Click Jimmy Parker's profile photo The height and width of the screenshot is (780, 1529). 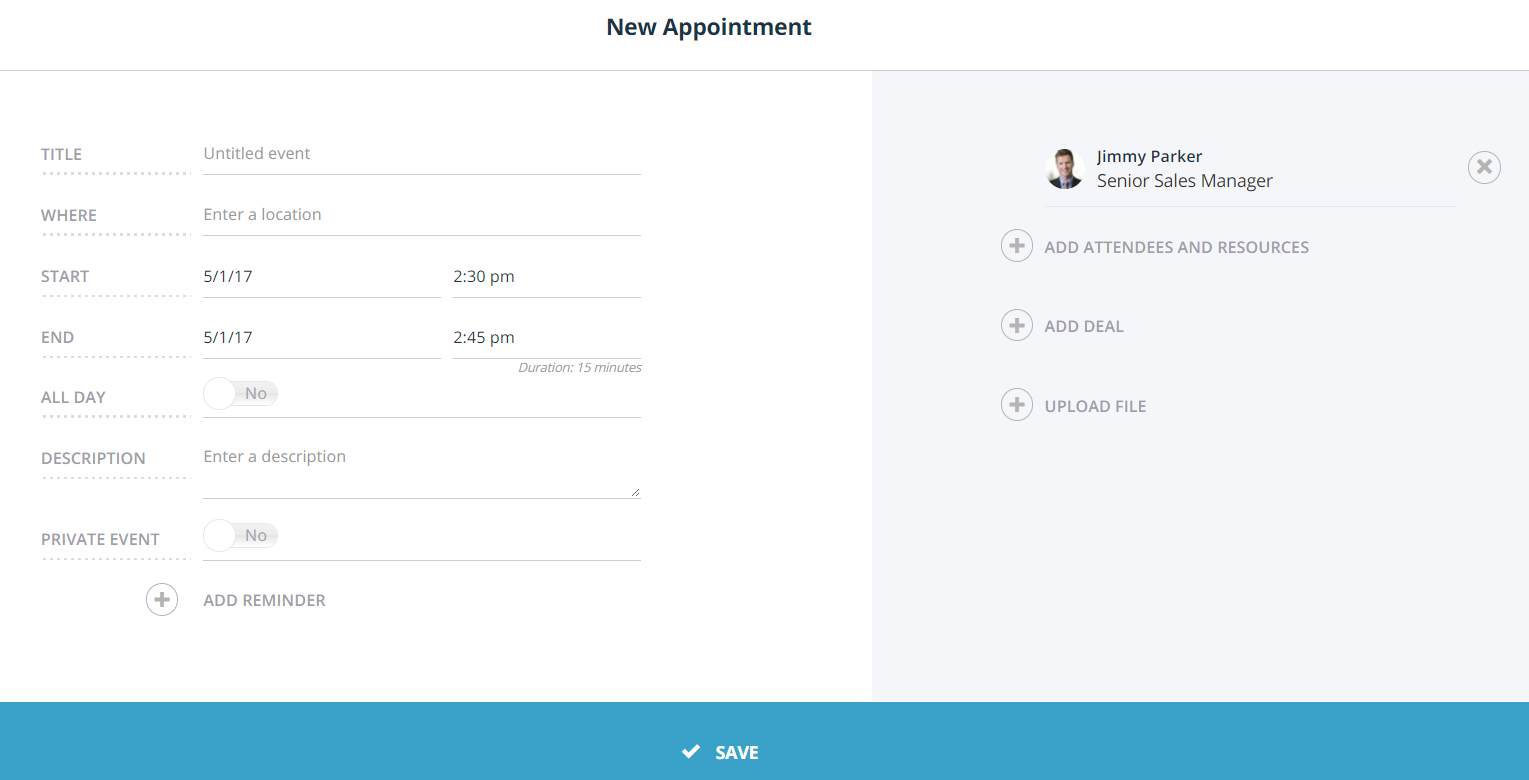click(x=1065, y=169)
